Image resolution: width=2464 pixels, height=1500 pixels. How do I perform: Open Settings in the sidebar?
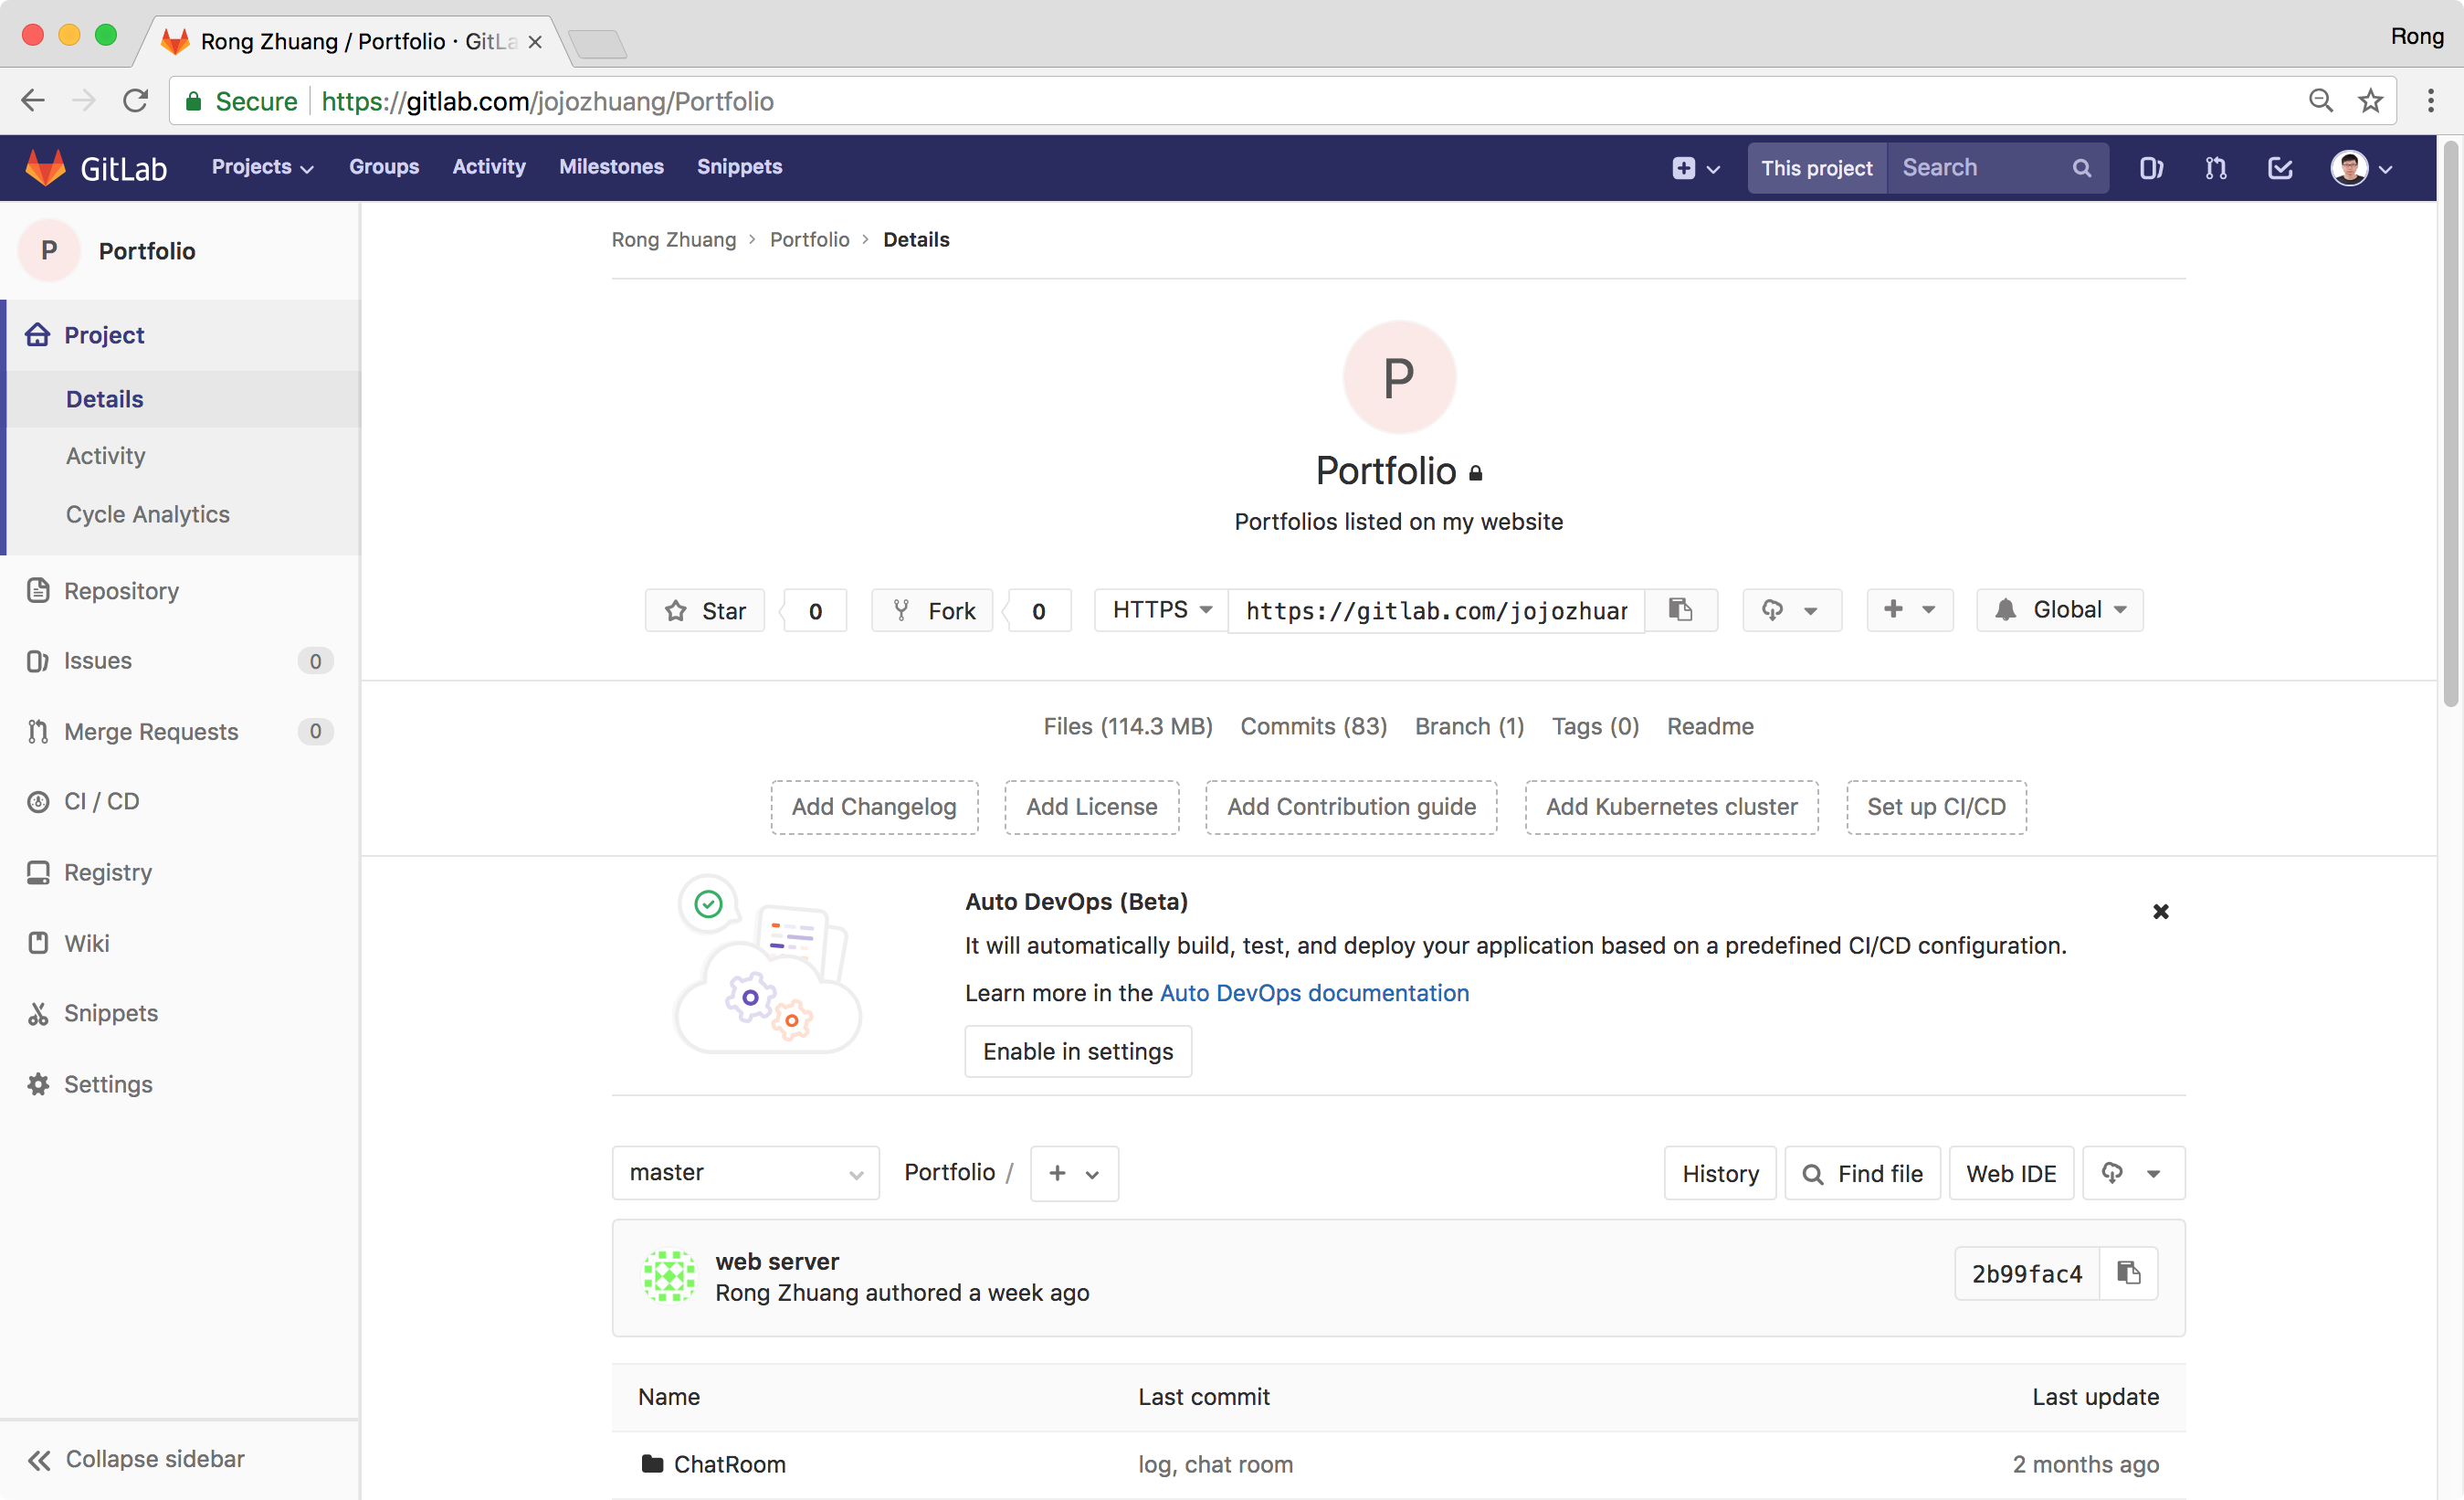tap(107, 1084)
